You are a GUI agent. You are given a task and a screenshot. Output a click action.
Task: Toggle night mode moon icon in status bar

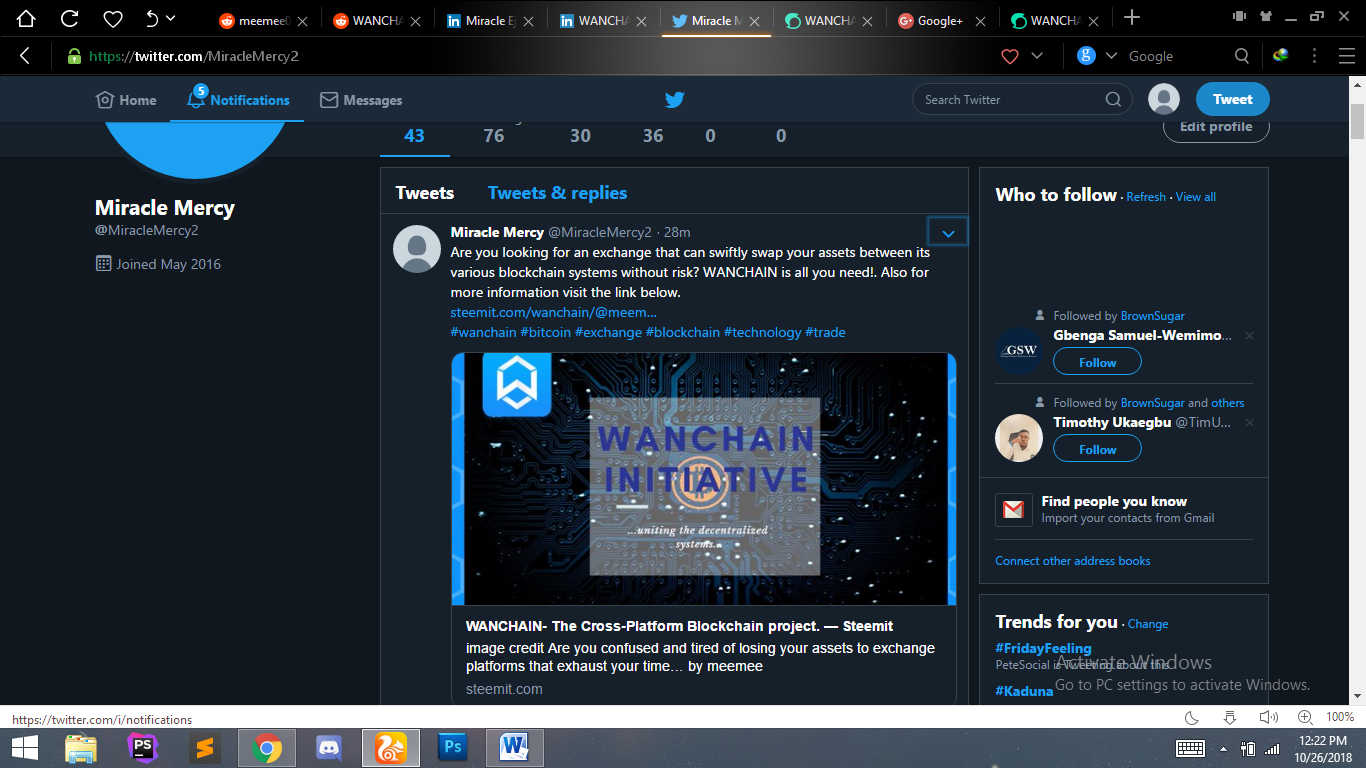click(x=1192, y=718)
